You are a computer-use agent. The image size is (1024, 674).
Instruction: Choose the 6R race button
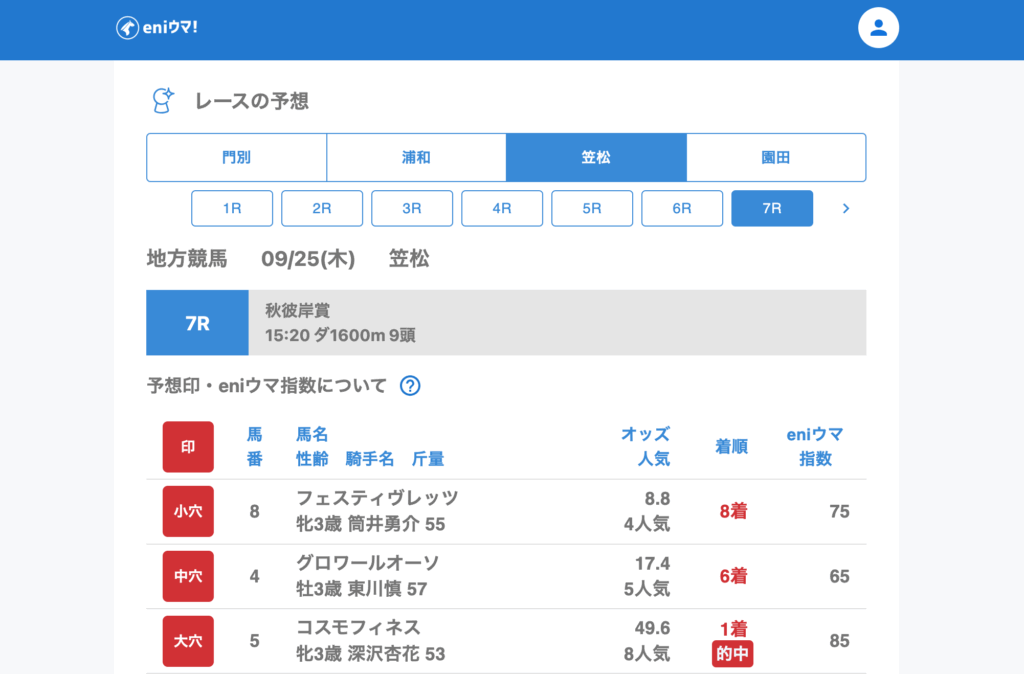click(682, 209)
